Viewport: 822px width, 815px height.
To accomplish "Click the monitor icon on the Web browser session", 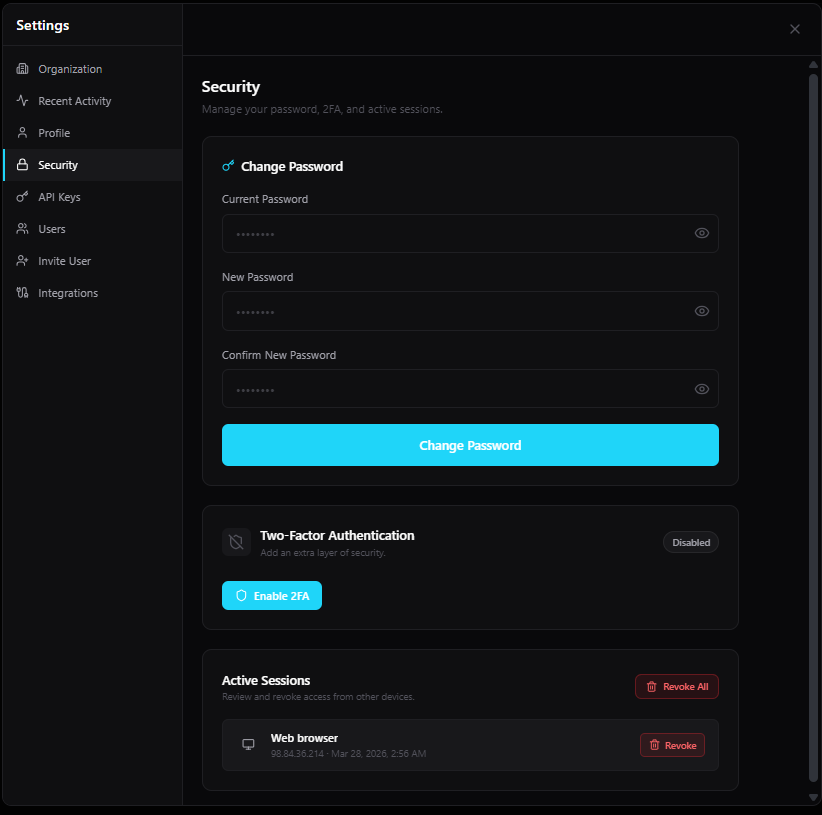I will (248, 744).
